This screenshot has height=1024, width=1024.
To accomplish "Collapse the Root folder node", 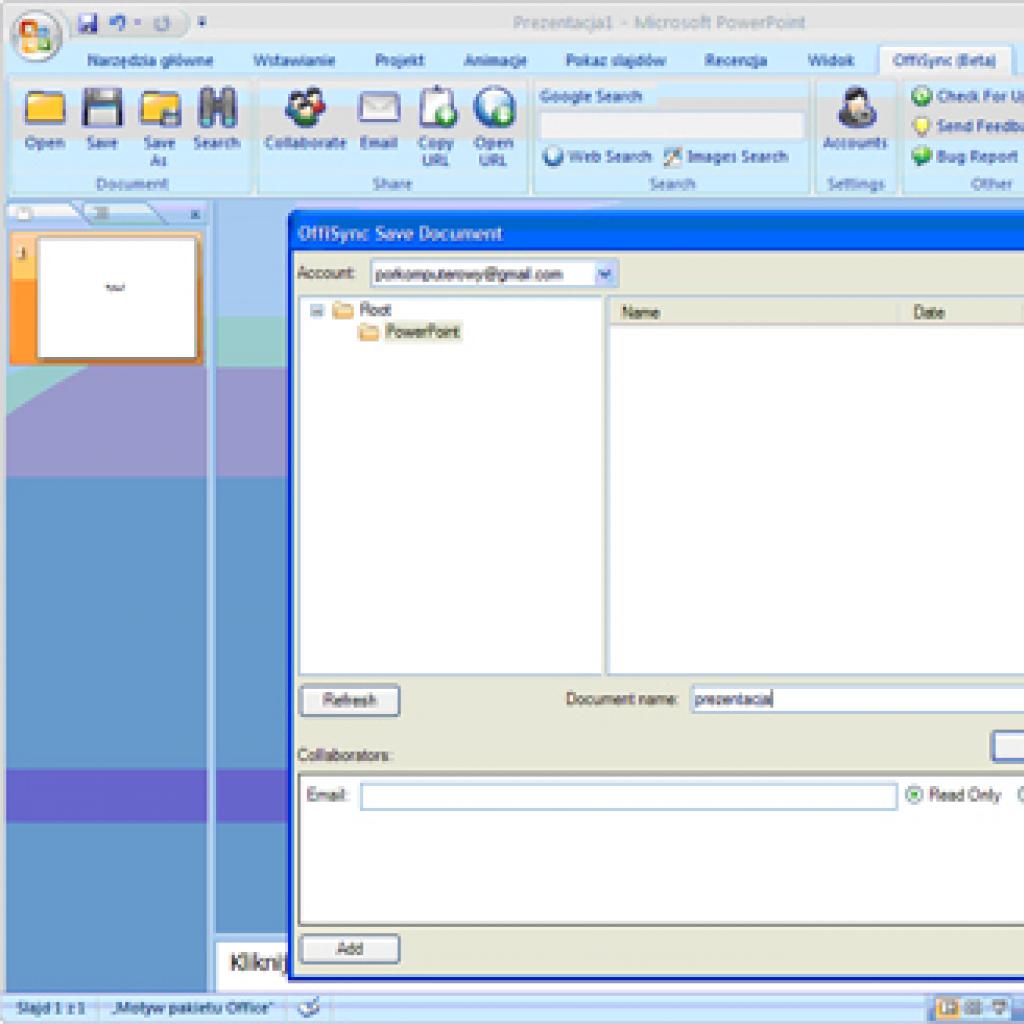I will pyautogui.click(x=317, y=310).
